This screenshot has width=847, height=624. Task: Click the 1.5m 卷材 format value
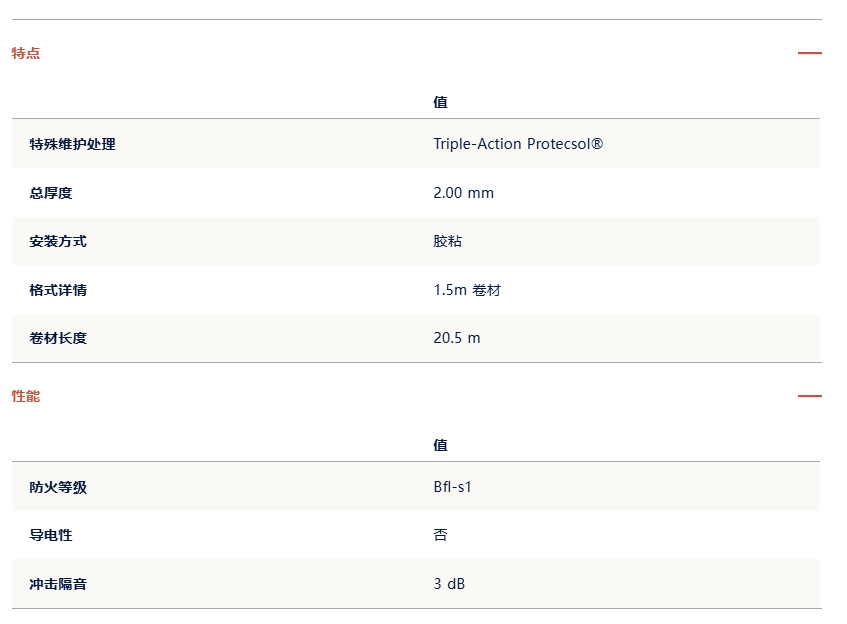pos(467,290)
